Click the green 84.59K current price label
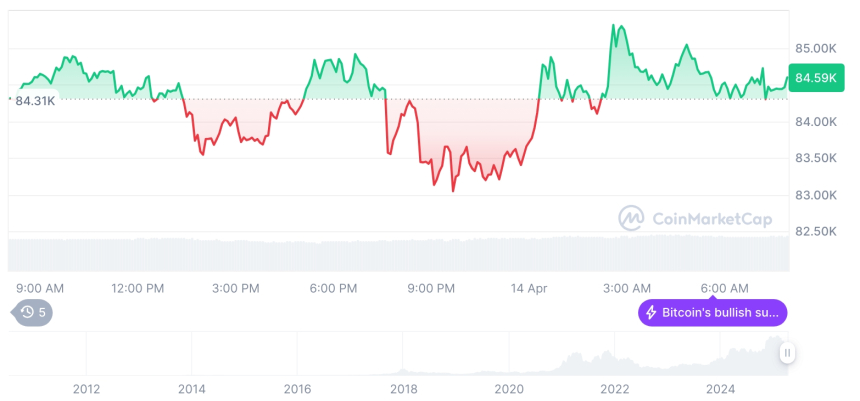The image size is (860, 401). point(816,77)
